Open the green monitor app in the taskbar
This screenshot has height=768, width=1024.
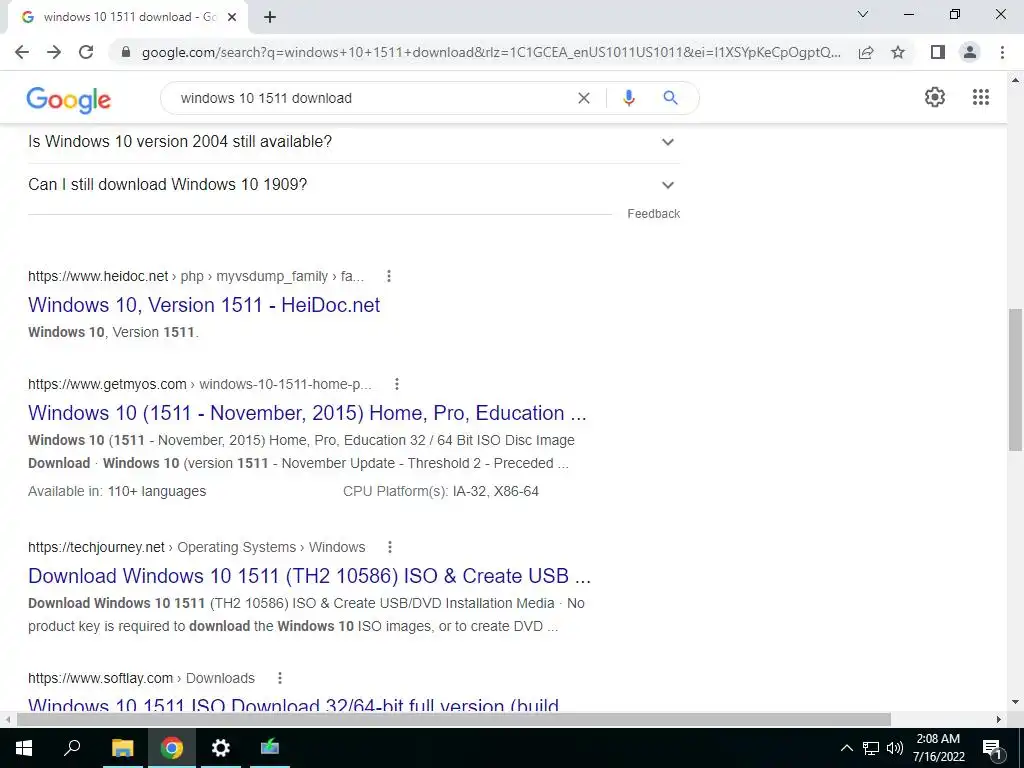270,748
